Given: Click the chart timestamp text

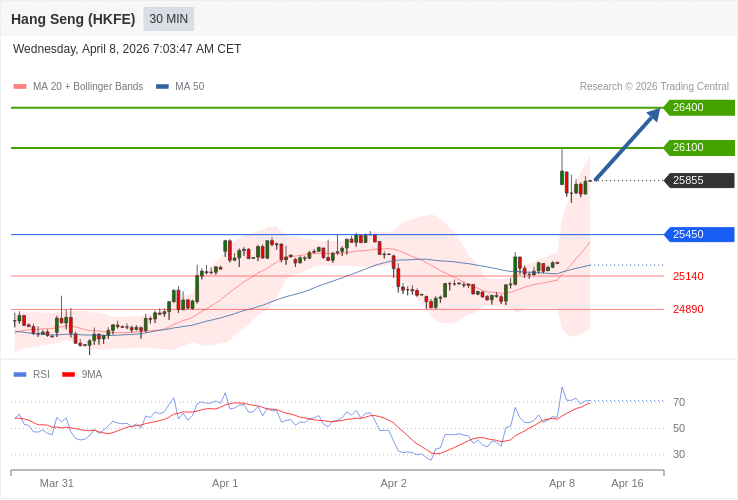Looking at the screenshot, I should point(127,49).
